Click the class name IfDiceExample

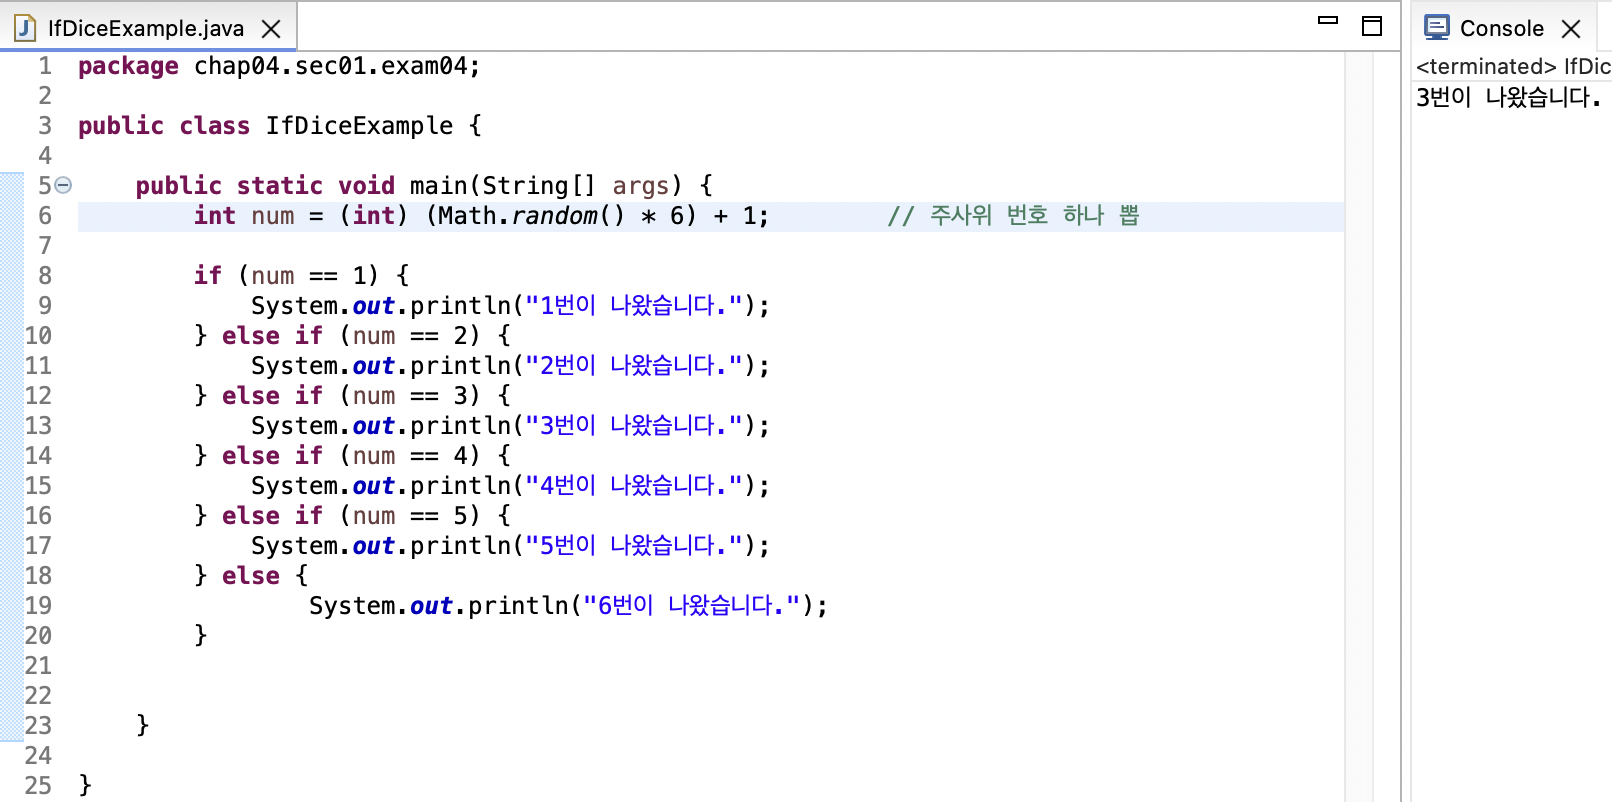[x=359, y=126]
